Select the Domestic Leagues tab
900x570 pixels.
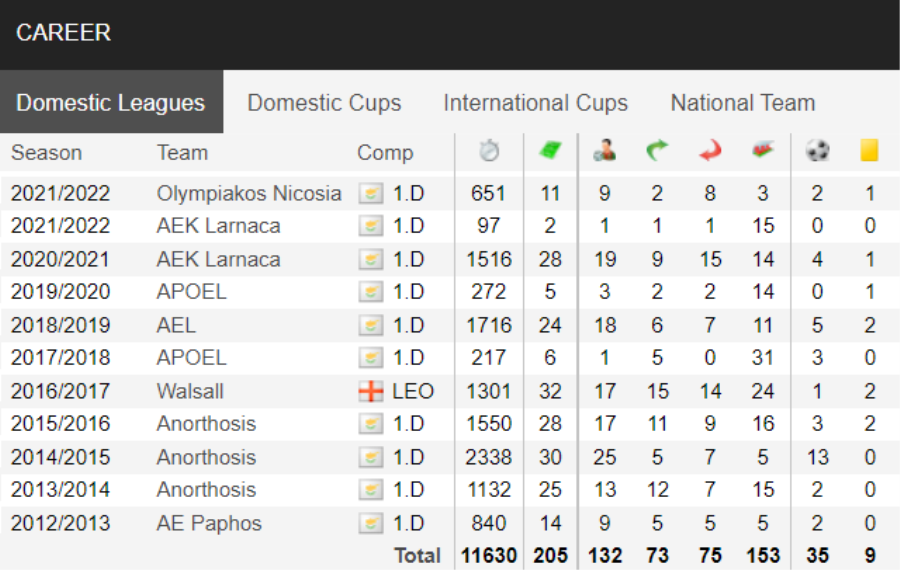pyautogui.click(x=111, y=103)
